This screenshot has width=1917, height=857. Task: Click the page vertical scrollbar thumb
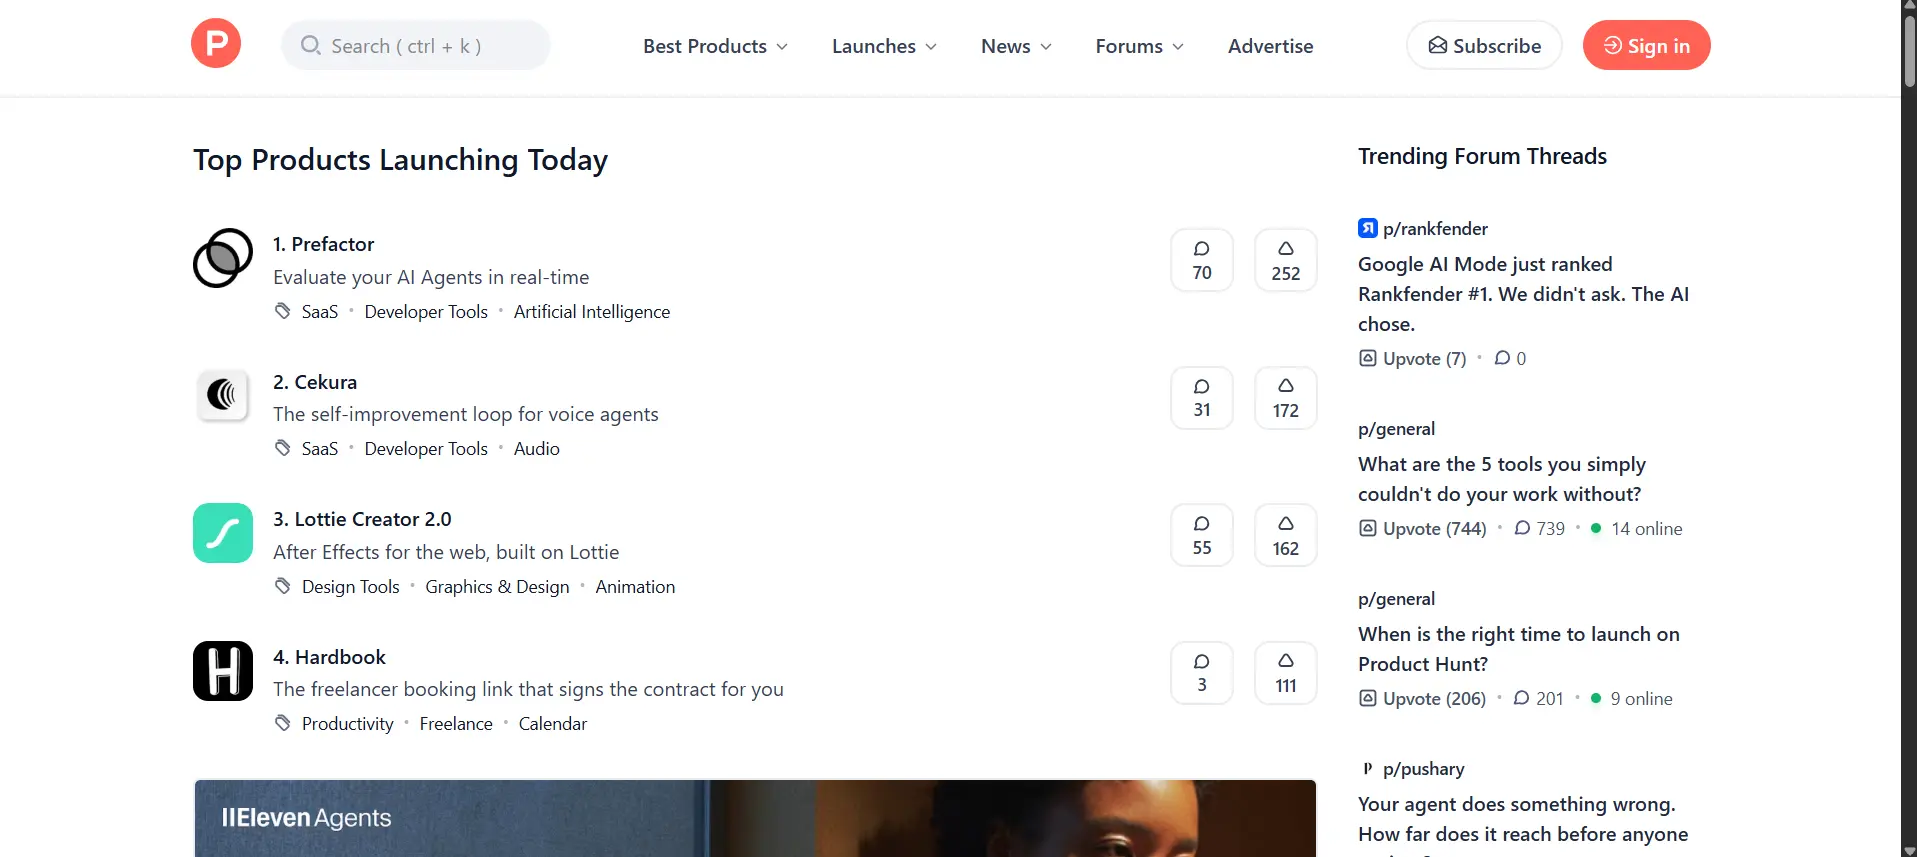[x=1909, y=50]
